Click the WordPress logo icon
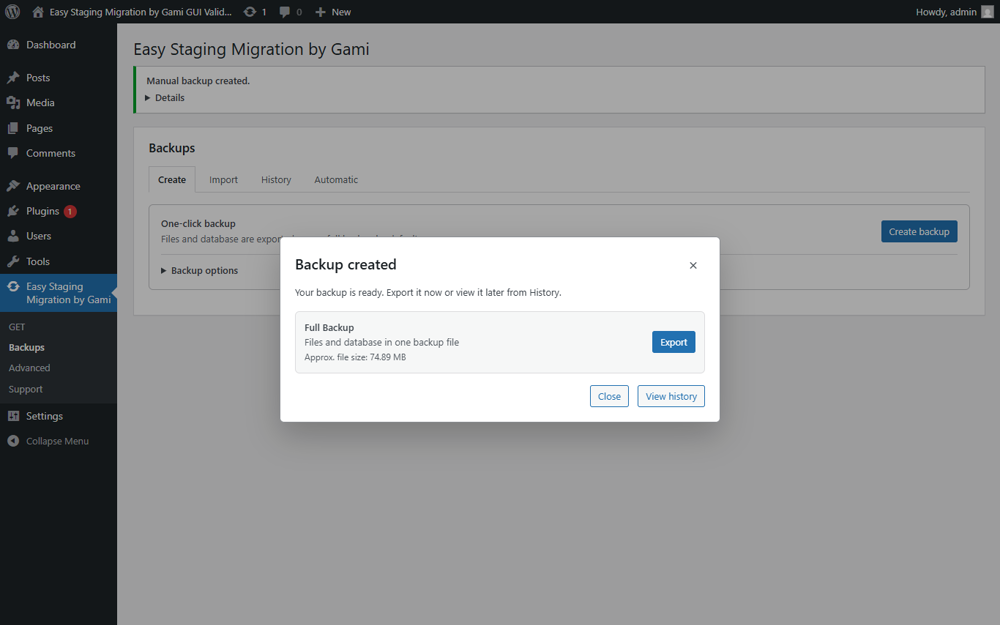Viewport: 1000px width, 625px height. tap(13, 11)
